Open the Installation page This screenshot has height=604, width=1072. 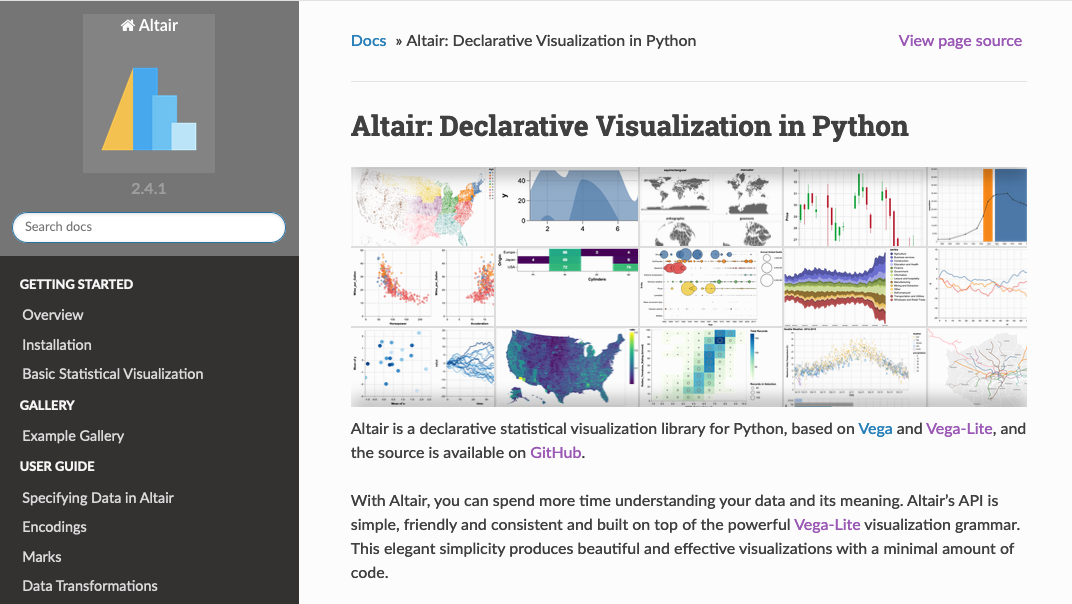57,345
